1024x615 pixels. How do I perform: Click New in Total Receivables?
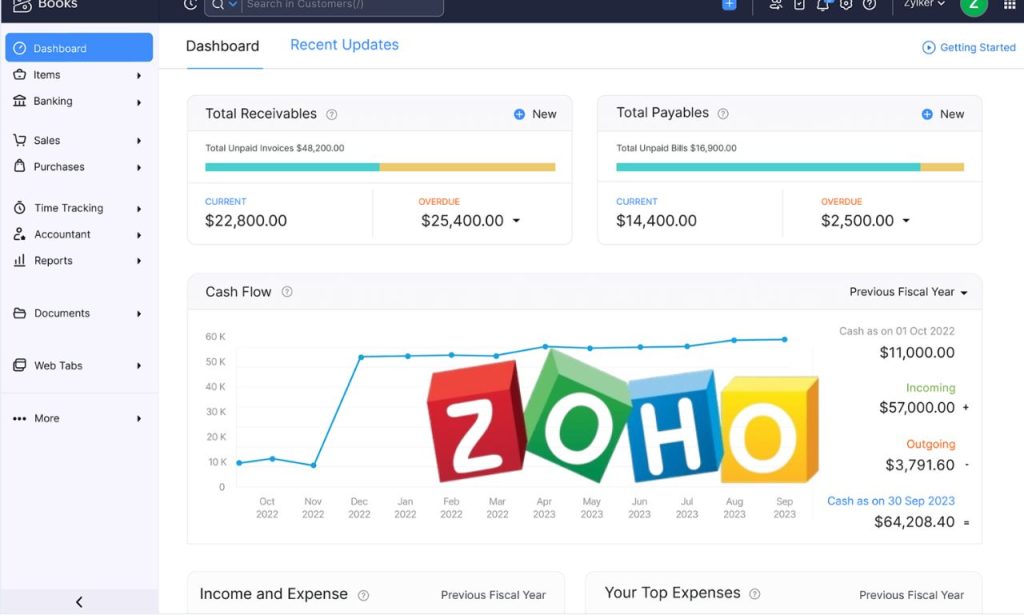coord(535,114)
